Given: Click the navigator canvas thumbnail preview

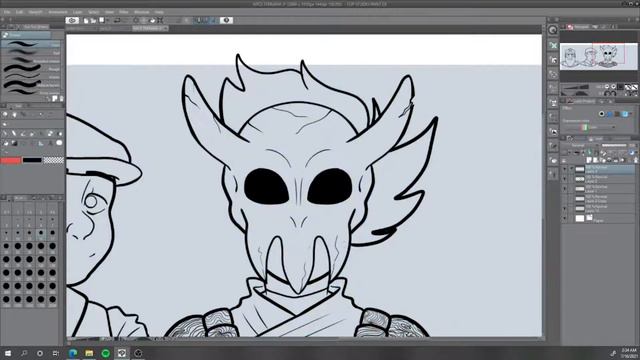Looking at the screenshot, I should 598,57.
